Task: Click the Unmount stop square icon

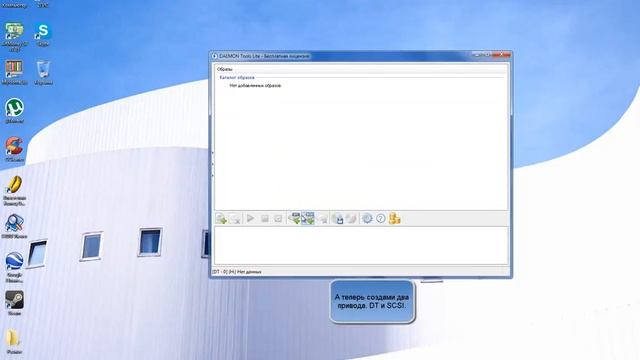Action: 264,219
